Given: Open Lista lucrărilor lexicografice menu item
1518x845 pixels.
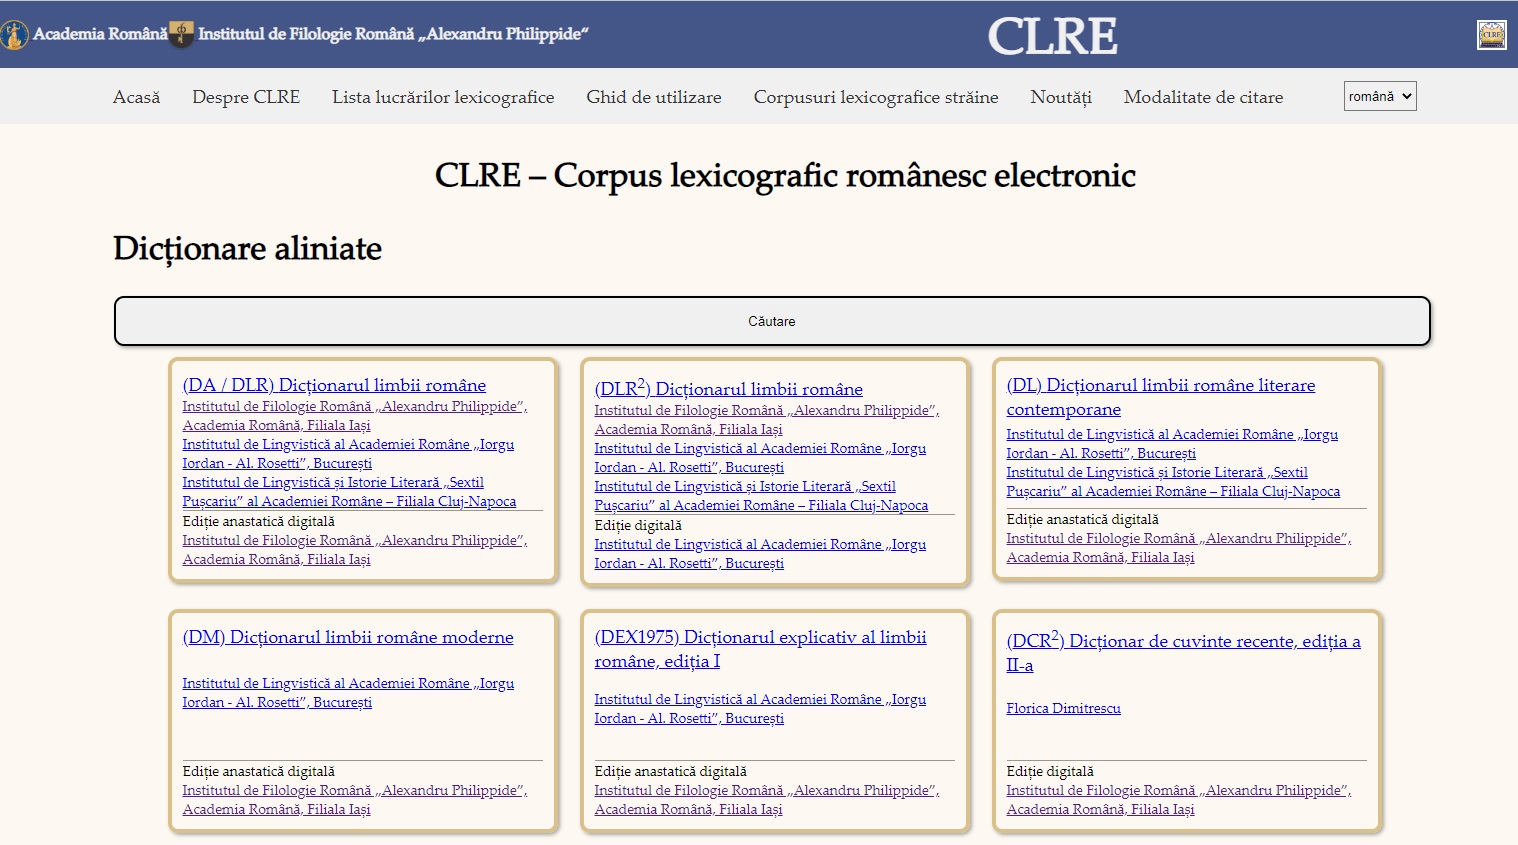Looking at the screenshot, I should (x=443, y=97).
